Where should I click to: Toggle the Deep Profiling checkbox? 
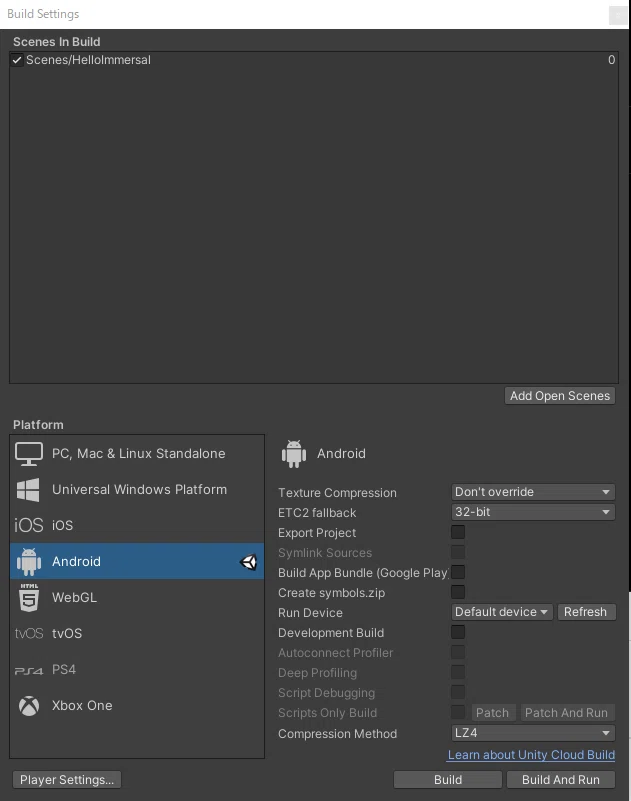tap(458, 672)
